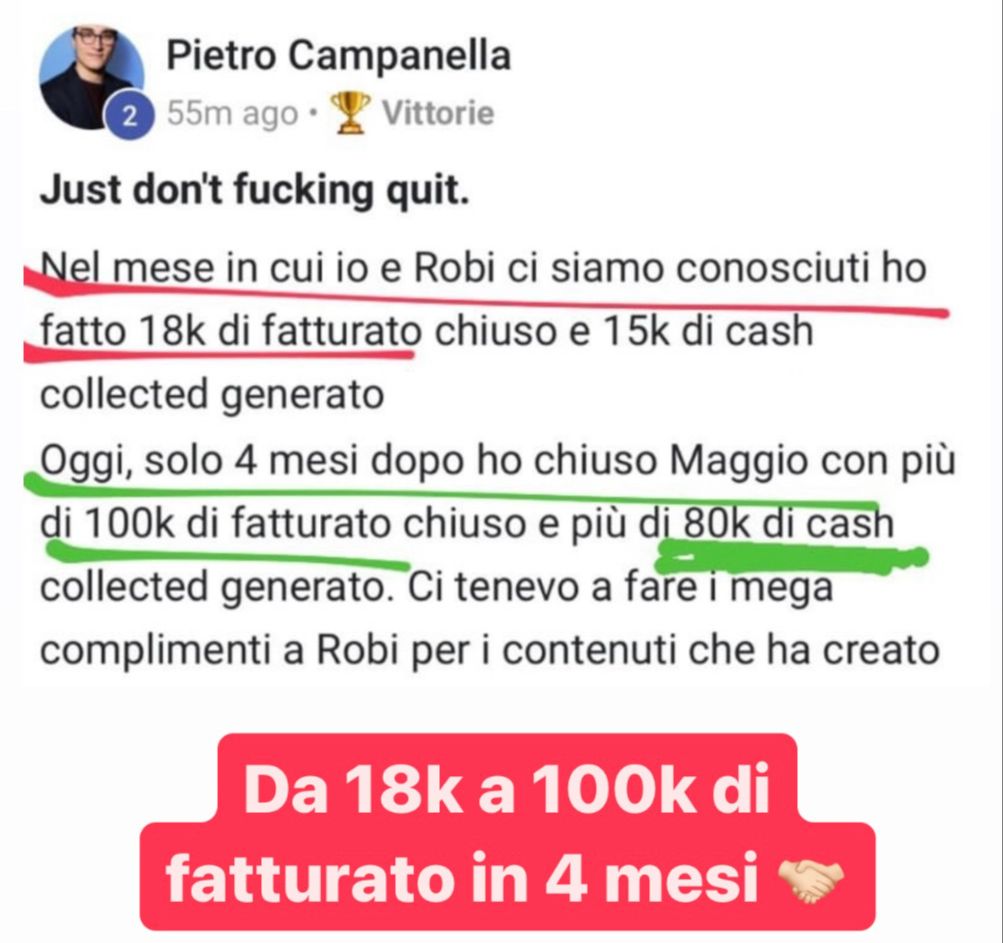This screenshot has height=943, width=1003.
Task: Click the handshake emoji in the red banner
Action: (x=810, y=880)
